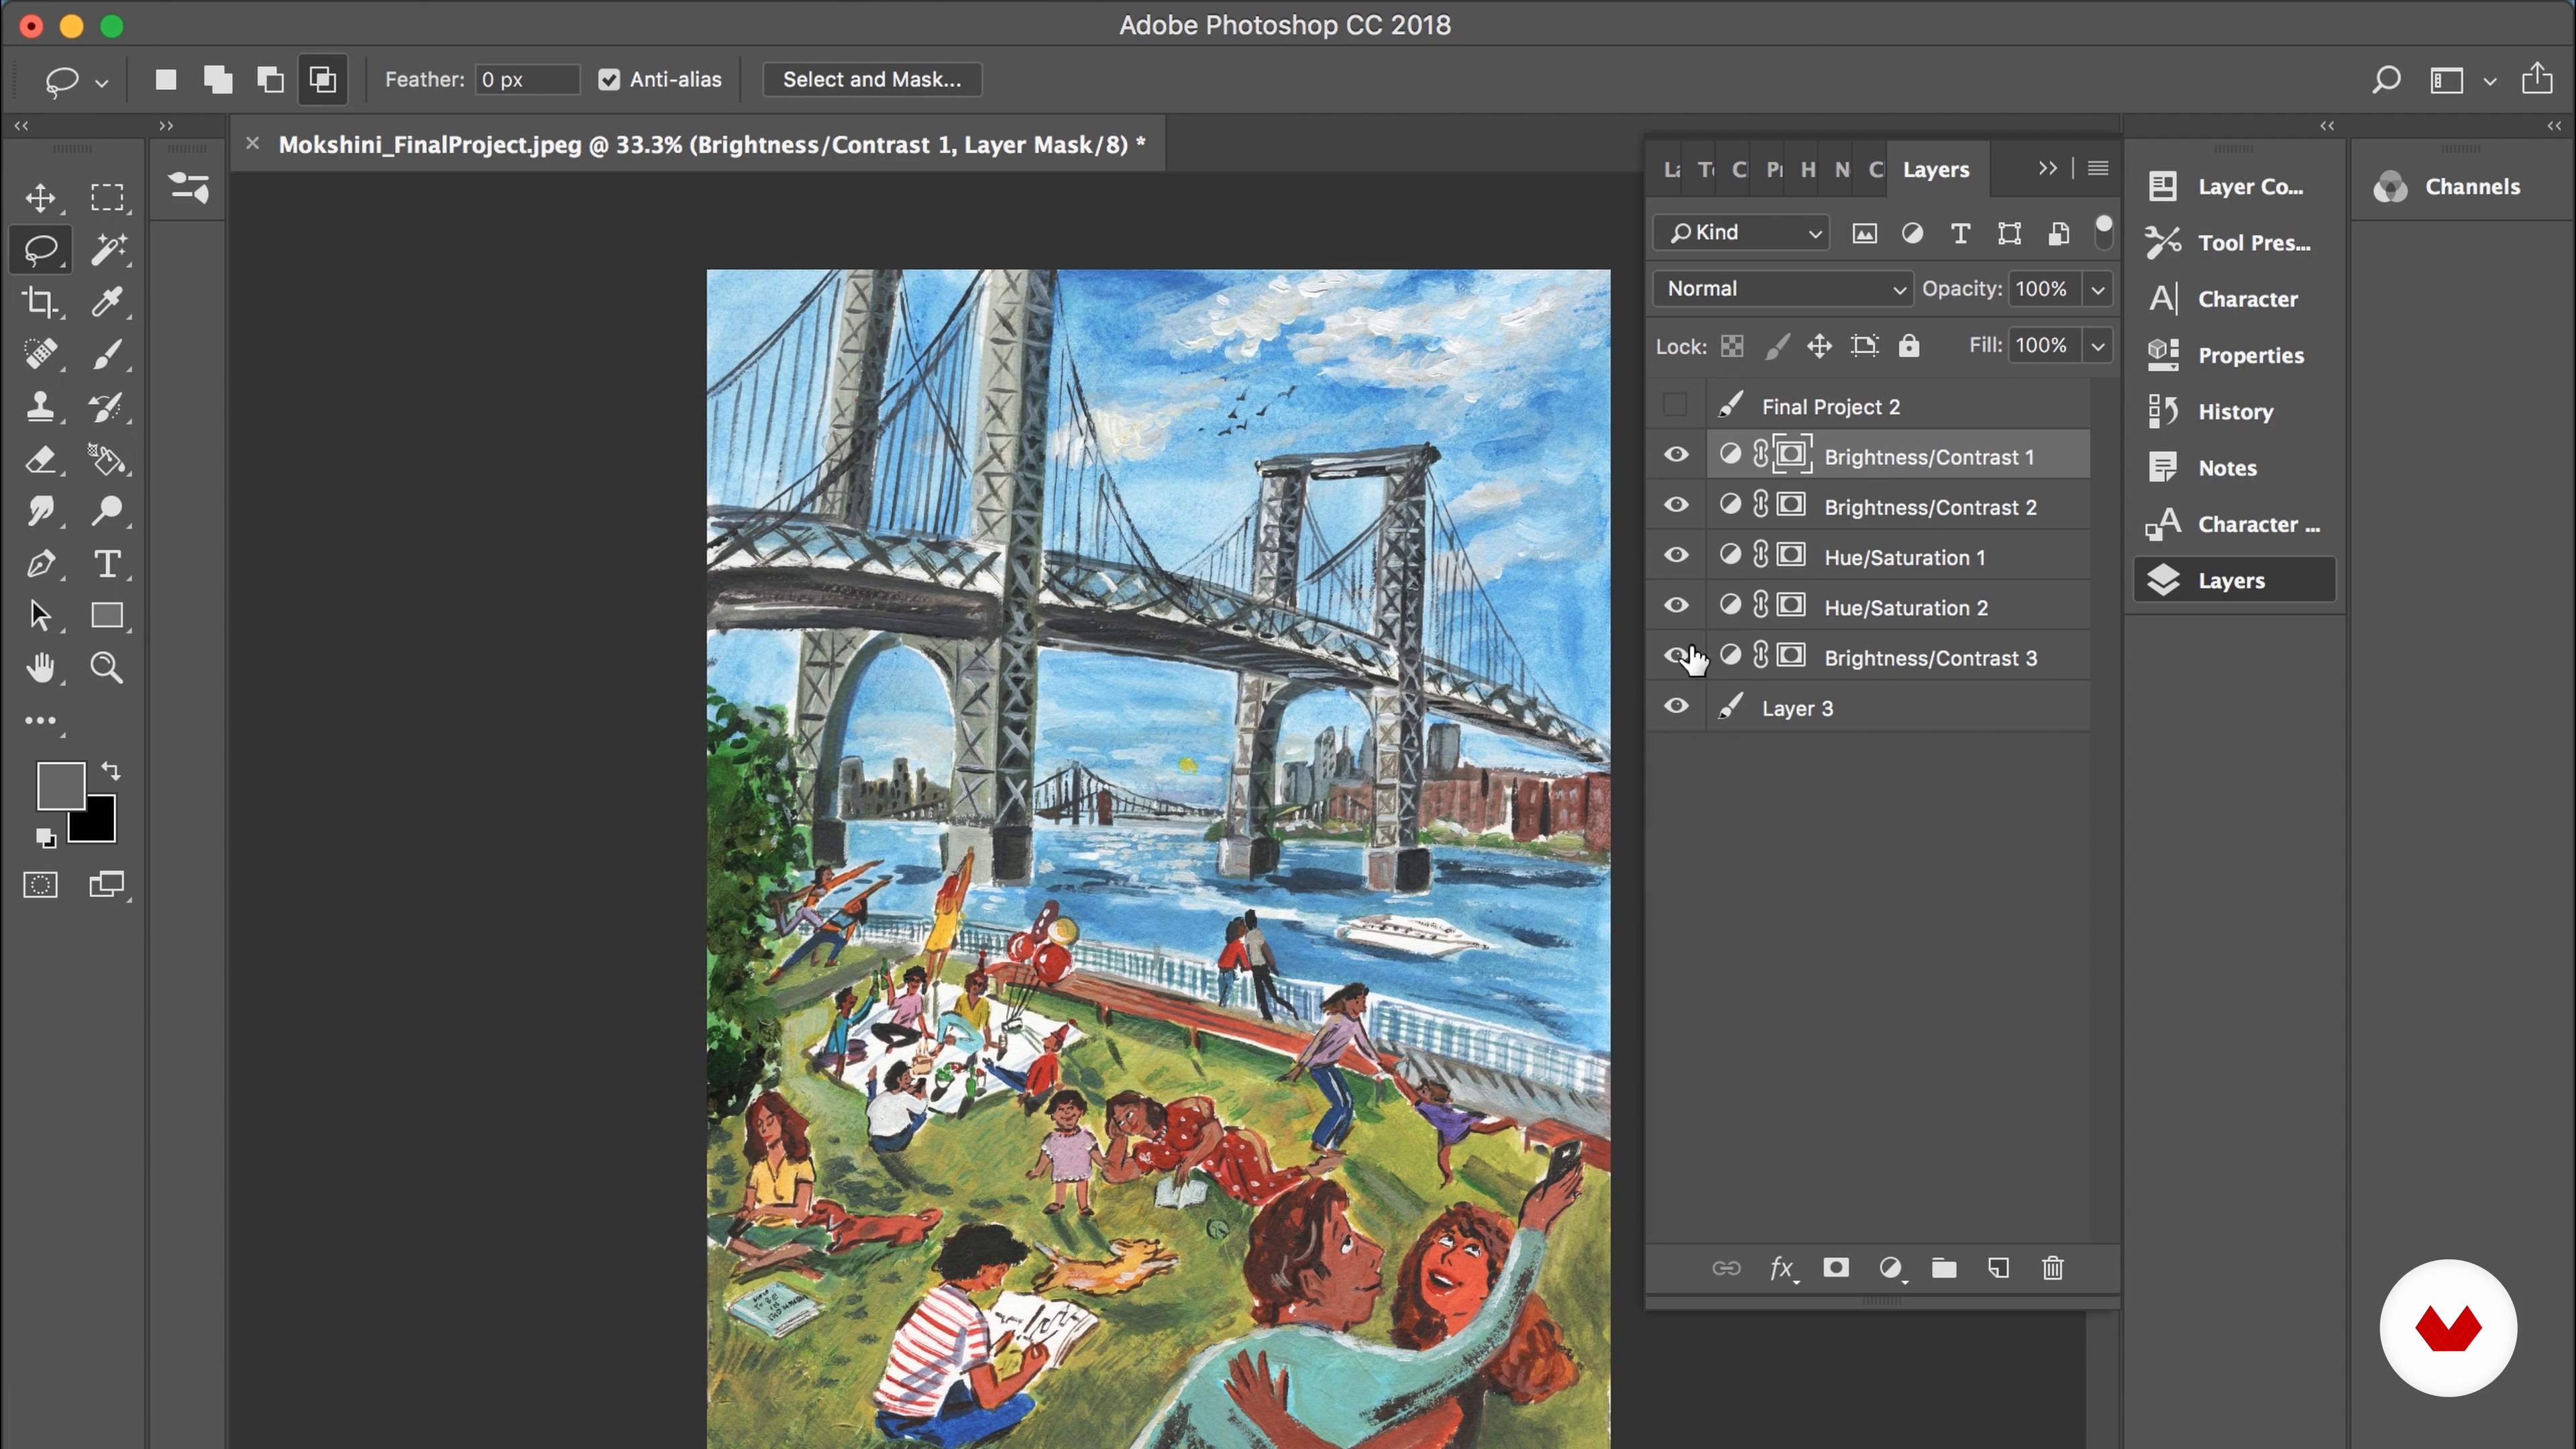Open the Opacity slider dropdown
Viewport: 2576px width, 1449px height.
point(2098,289)
